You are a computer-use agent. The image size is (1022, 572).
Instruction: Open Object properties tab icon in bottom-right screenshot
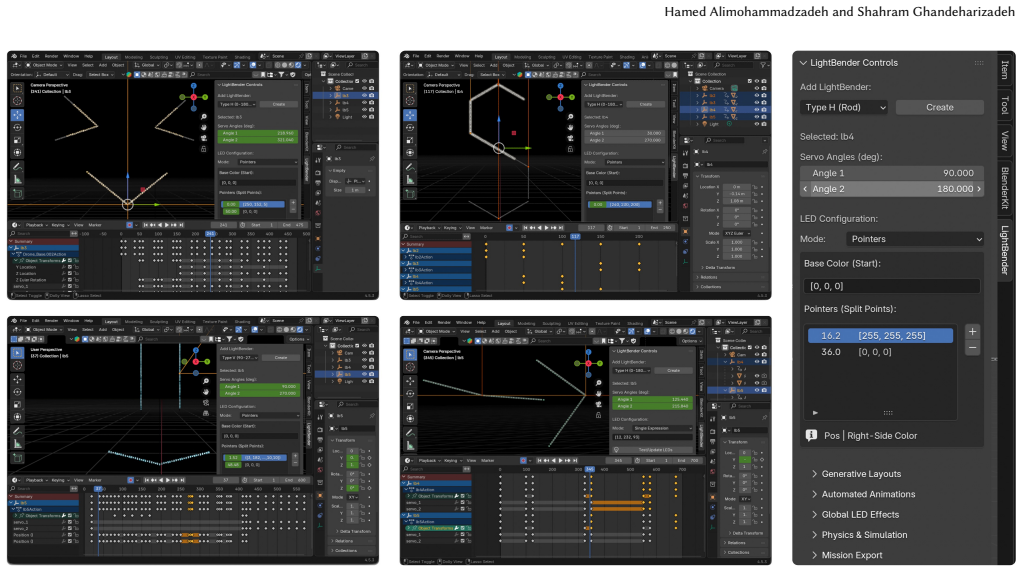tap(712, 497)
